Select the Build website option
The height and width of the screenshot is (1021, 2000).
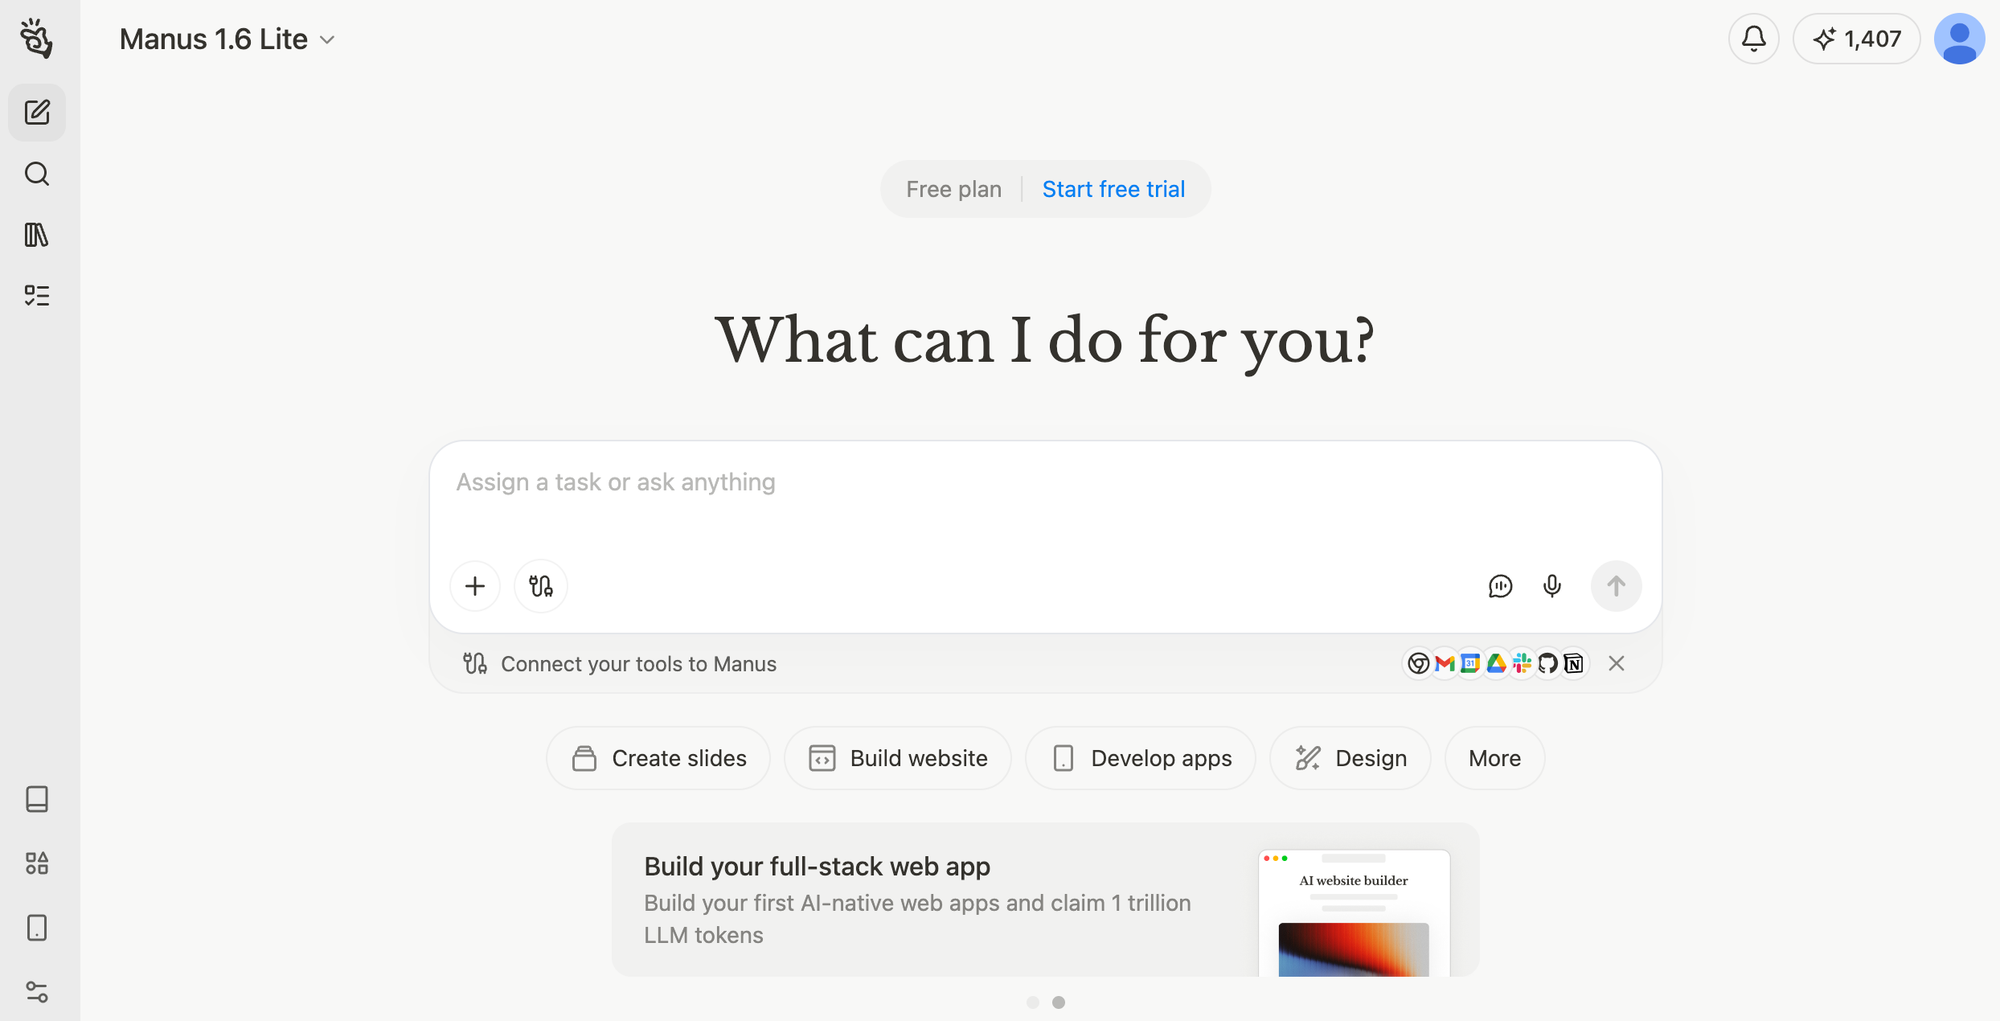(x=898, y=759)
